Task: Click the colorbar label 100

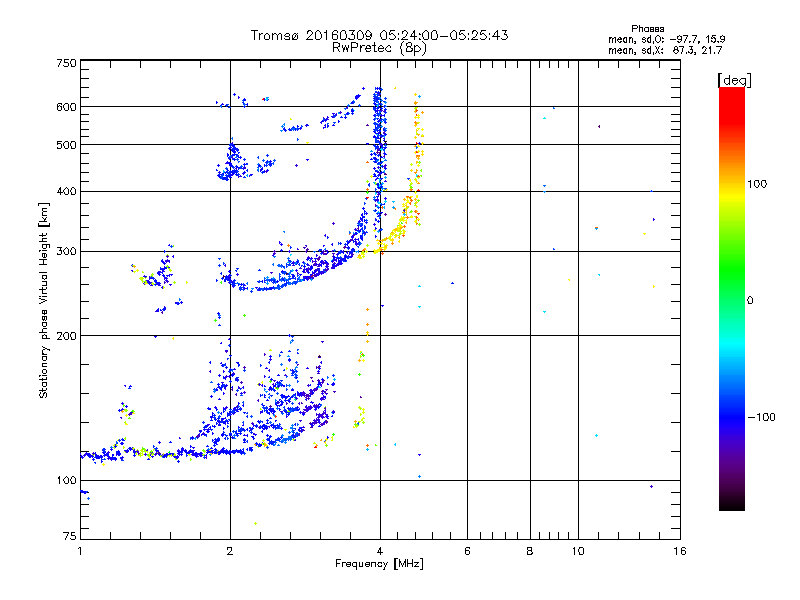Action: pyautogui.click(x=757, y=184)
